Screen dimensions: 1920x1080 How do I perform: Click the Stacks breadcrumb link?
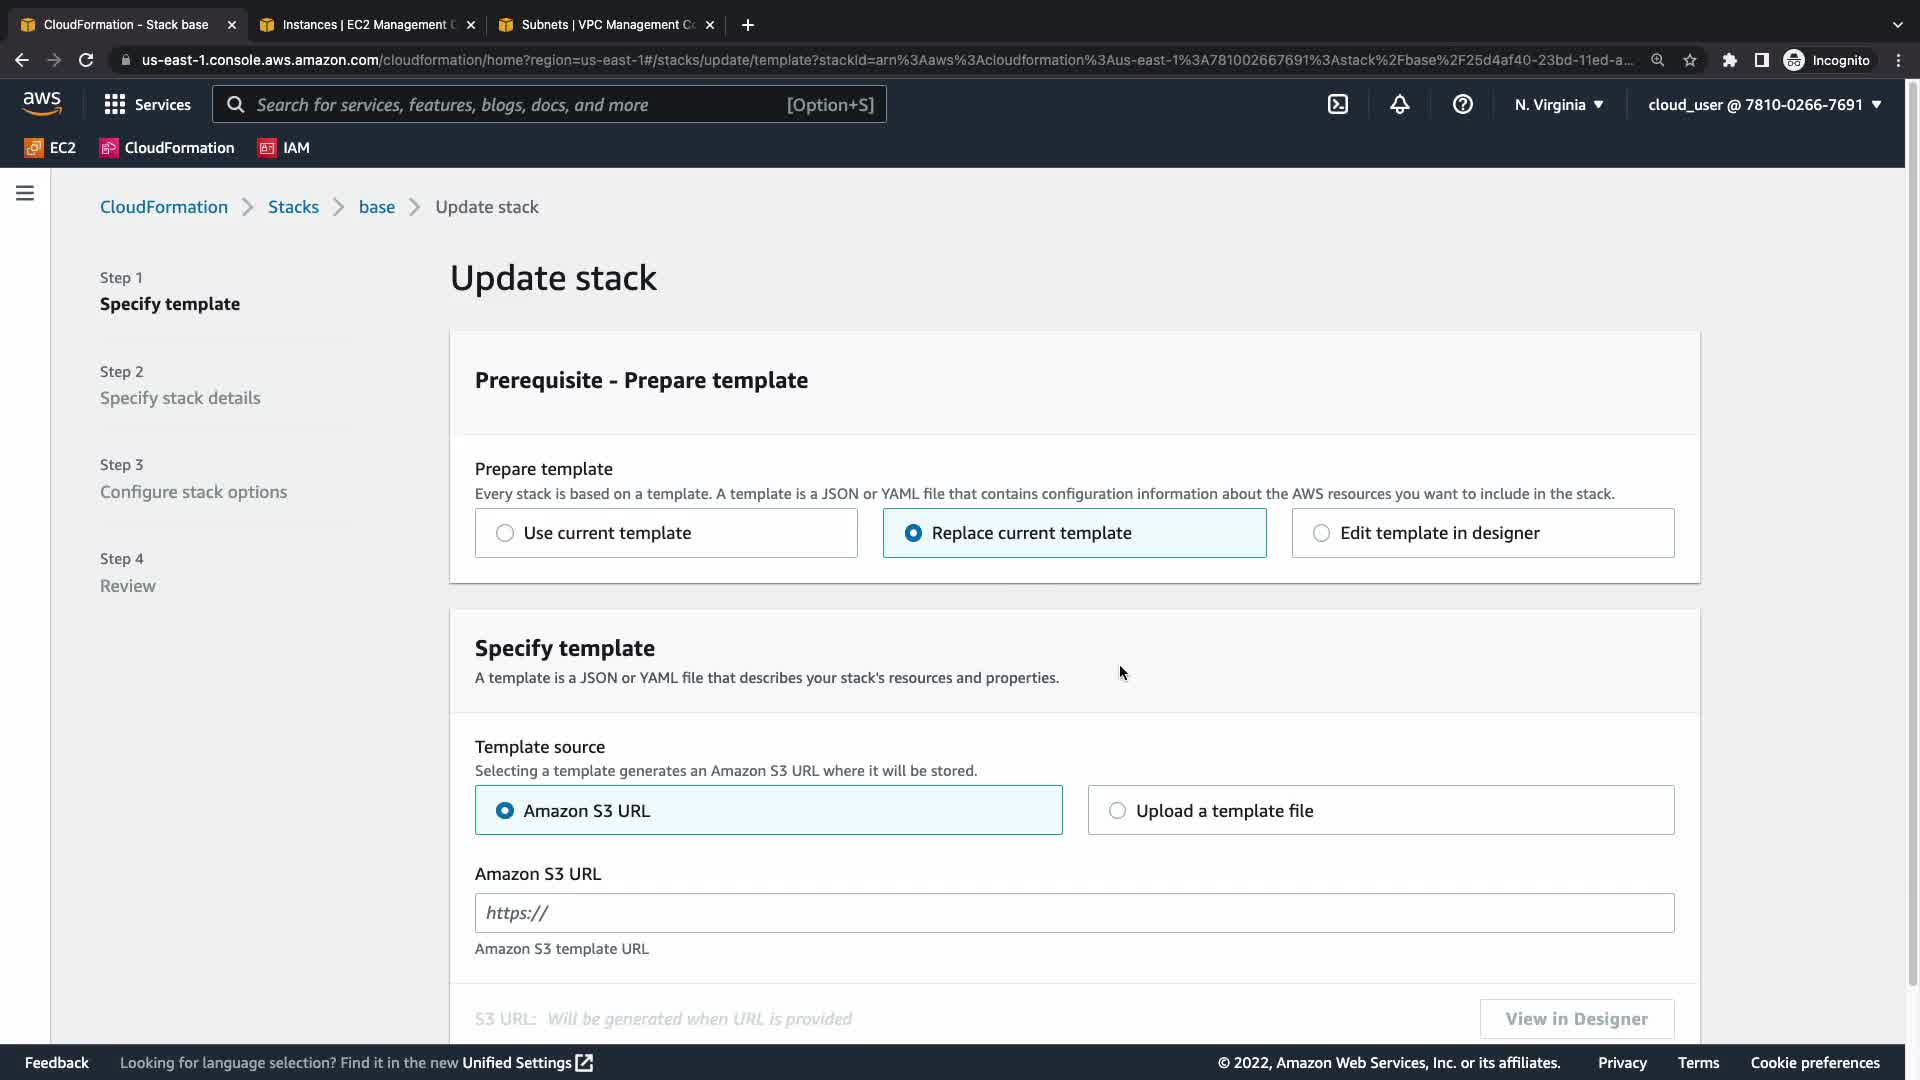pyautogui.click(x=293, y=207)
